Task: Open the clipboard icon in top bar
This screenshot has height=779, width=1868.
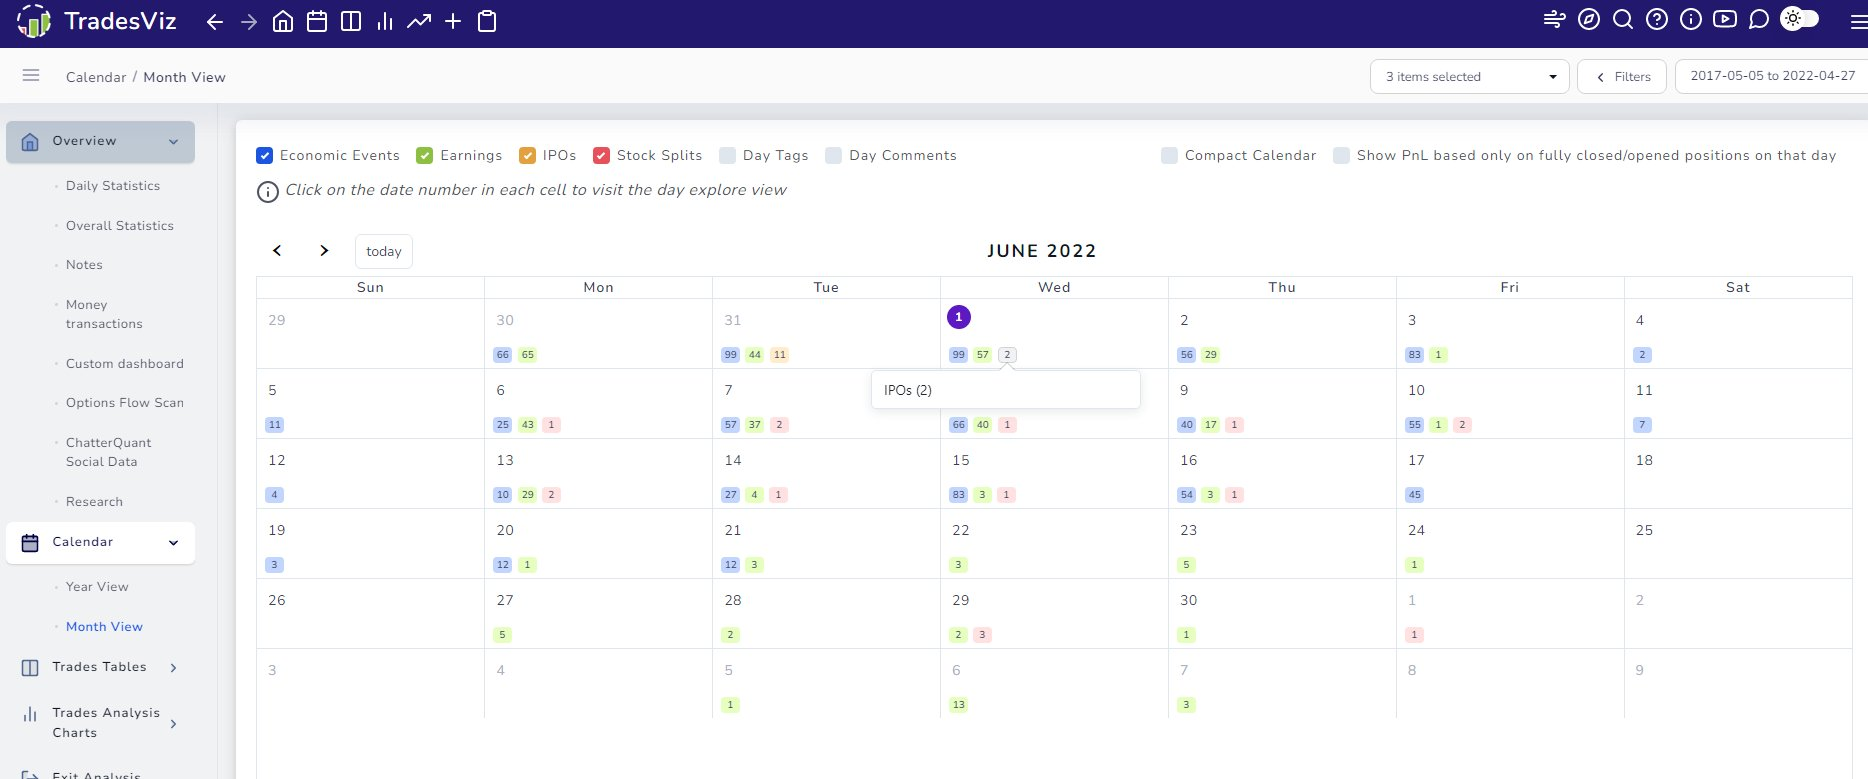Action: [x=487, y=22]
